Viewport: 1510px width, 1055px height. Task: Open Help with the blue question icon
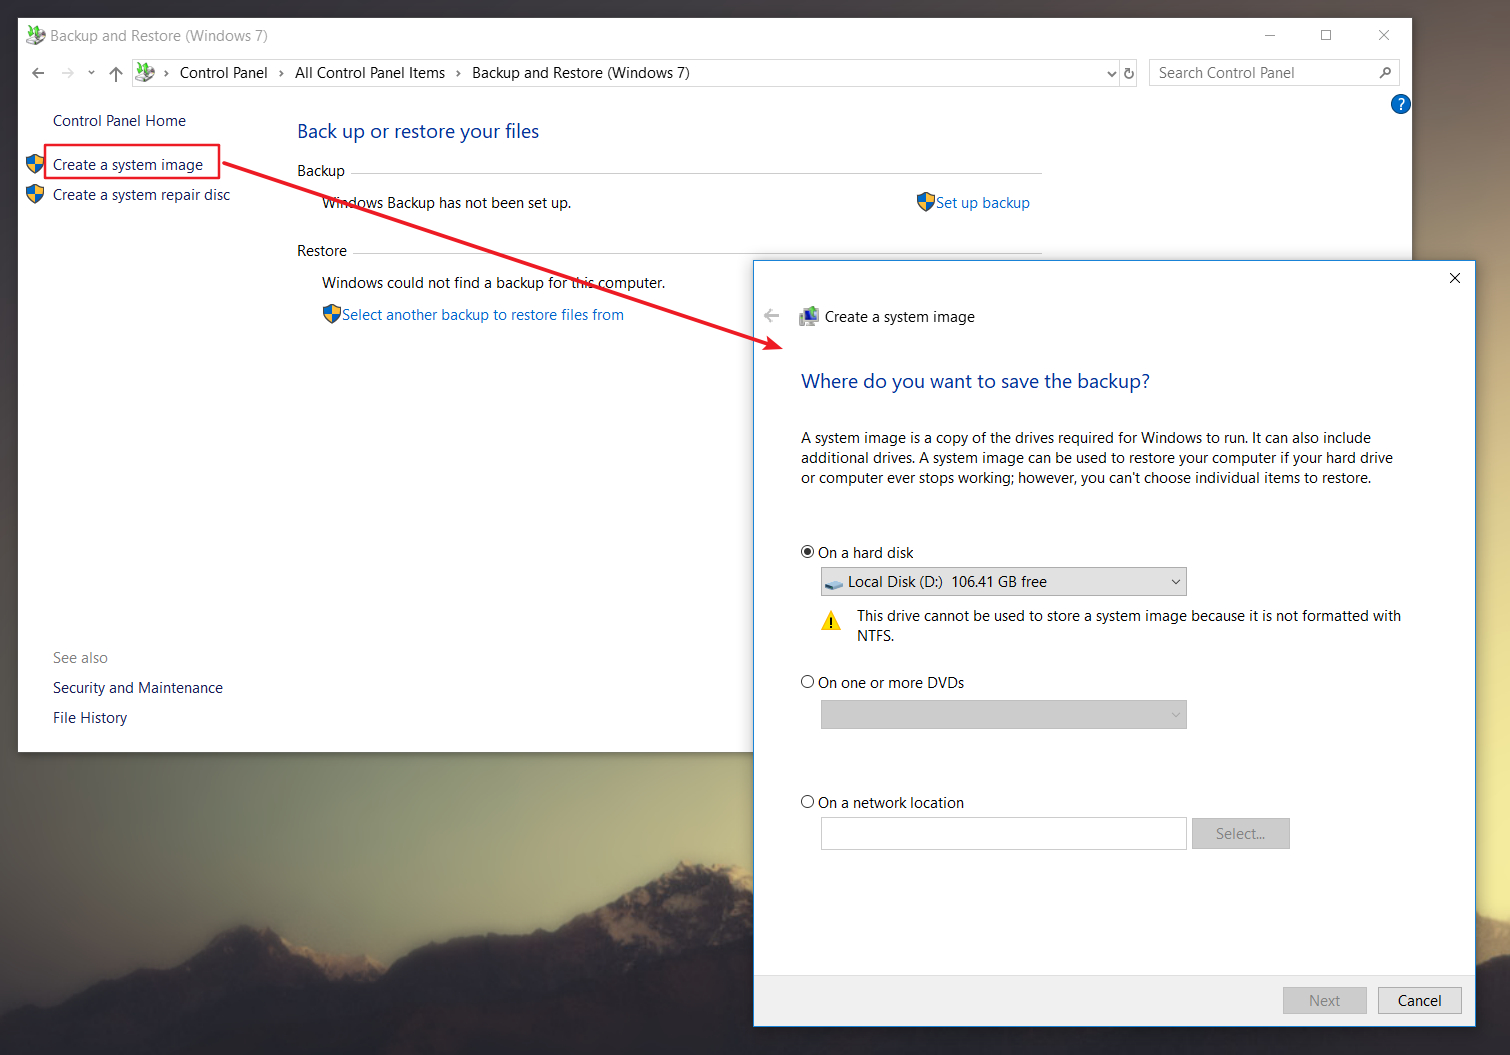[x=1400, y=104]
